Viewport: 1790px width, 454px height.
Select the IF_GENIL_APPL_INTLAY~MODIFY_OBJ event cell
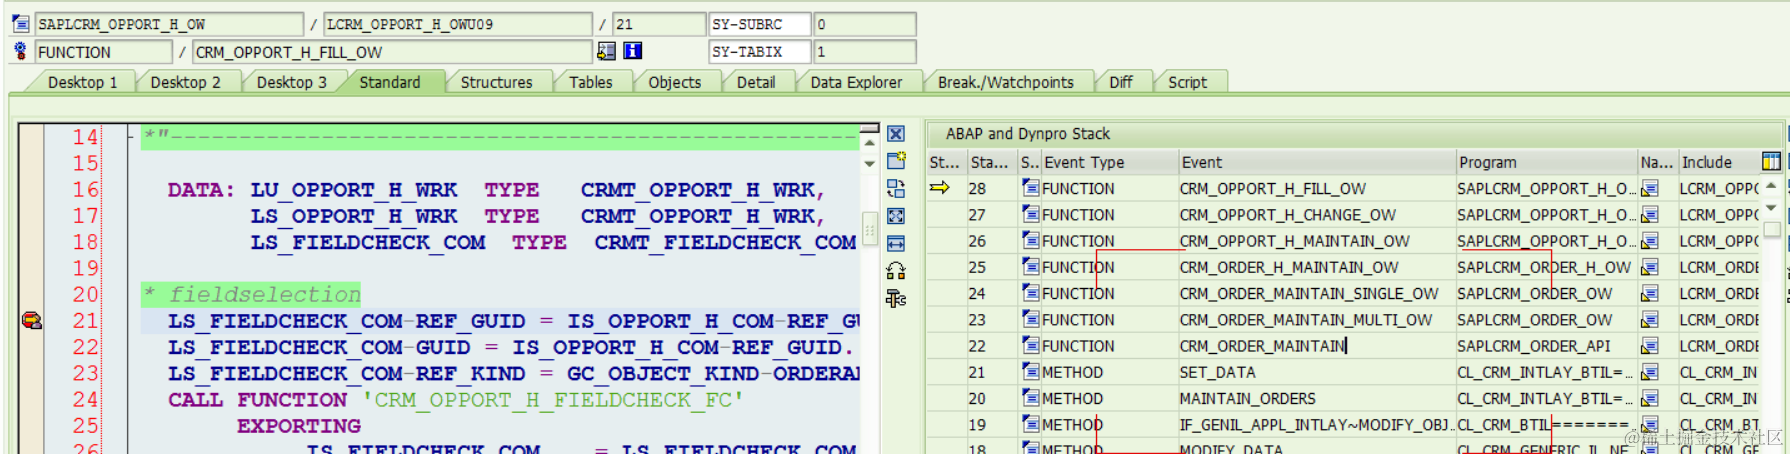[1316, 425]
